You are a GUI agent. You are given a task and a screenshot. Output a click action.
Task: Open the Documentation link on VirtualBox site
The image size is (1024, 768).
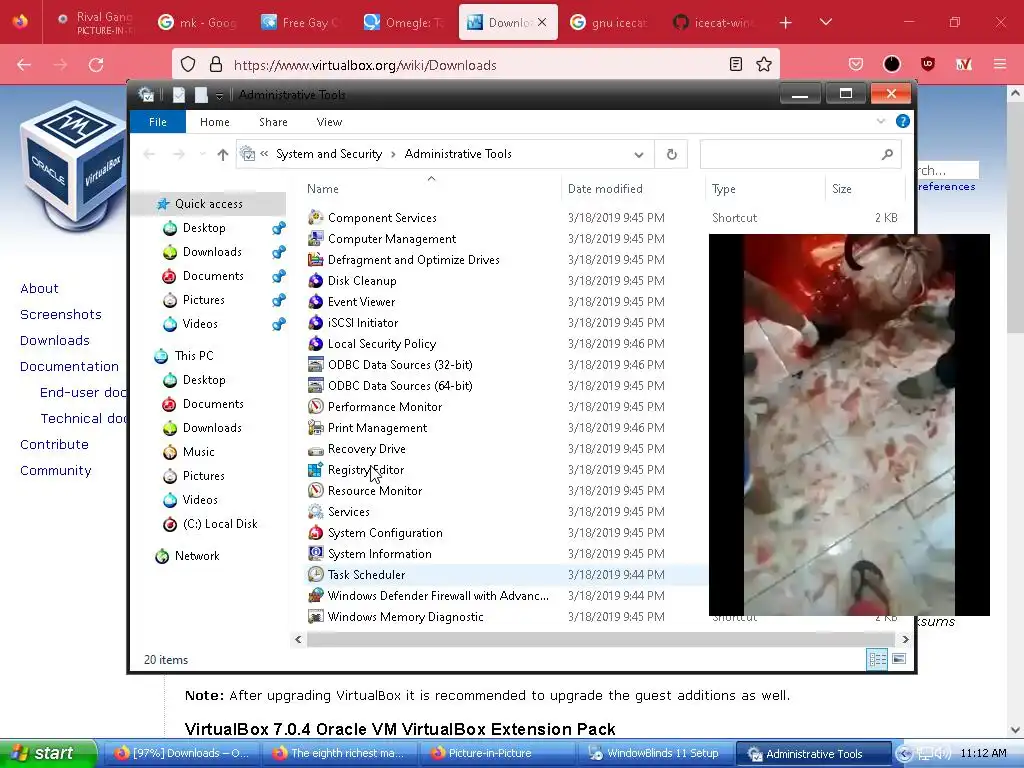[69, 366]
